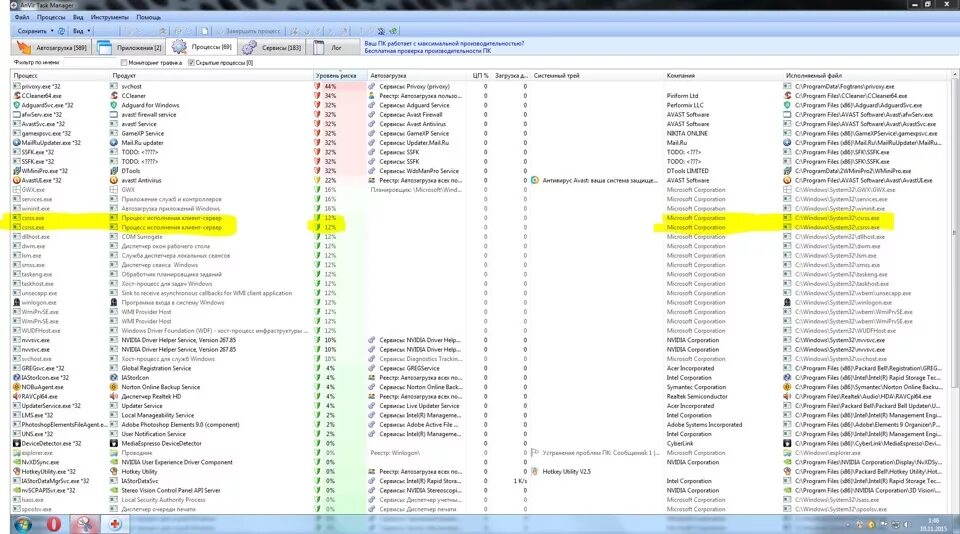The image size is (960, 534).
Task: Sort by the ЦП % column header
Action: coord(481,75)
